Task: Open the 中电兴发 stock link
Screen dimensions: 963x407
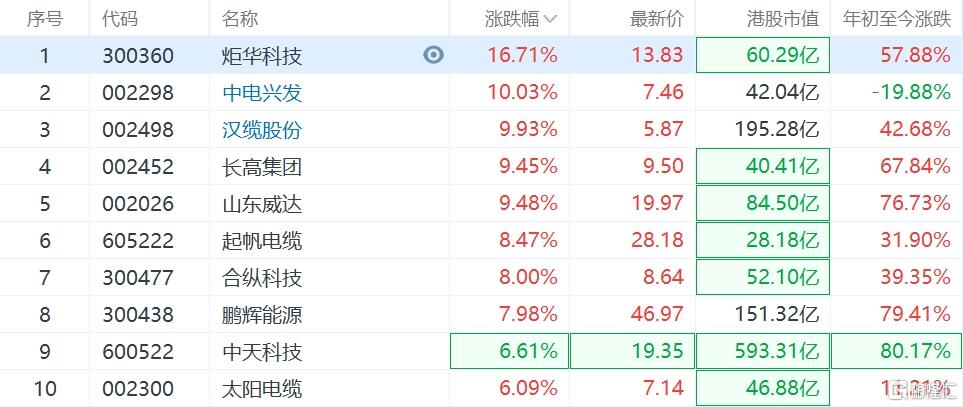Action: 262,93
